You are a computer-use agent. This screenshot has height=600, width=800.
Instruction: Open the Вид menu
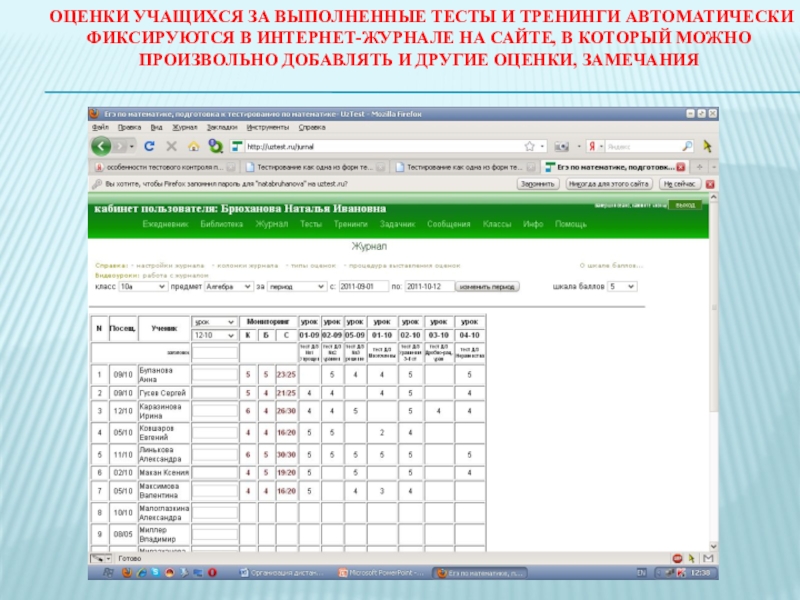click(157, 128)
